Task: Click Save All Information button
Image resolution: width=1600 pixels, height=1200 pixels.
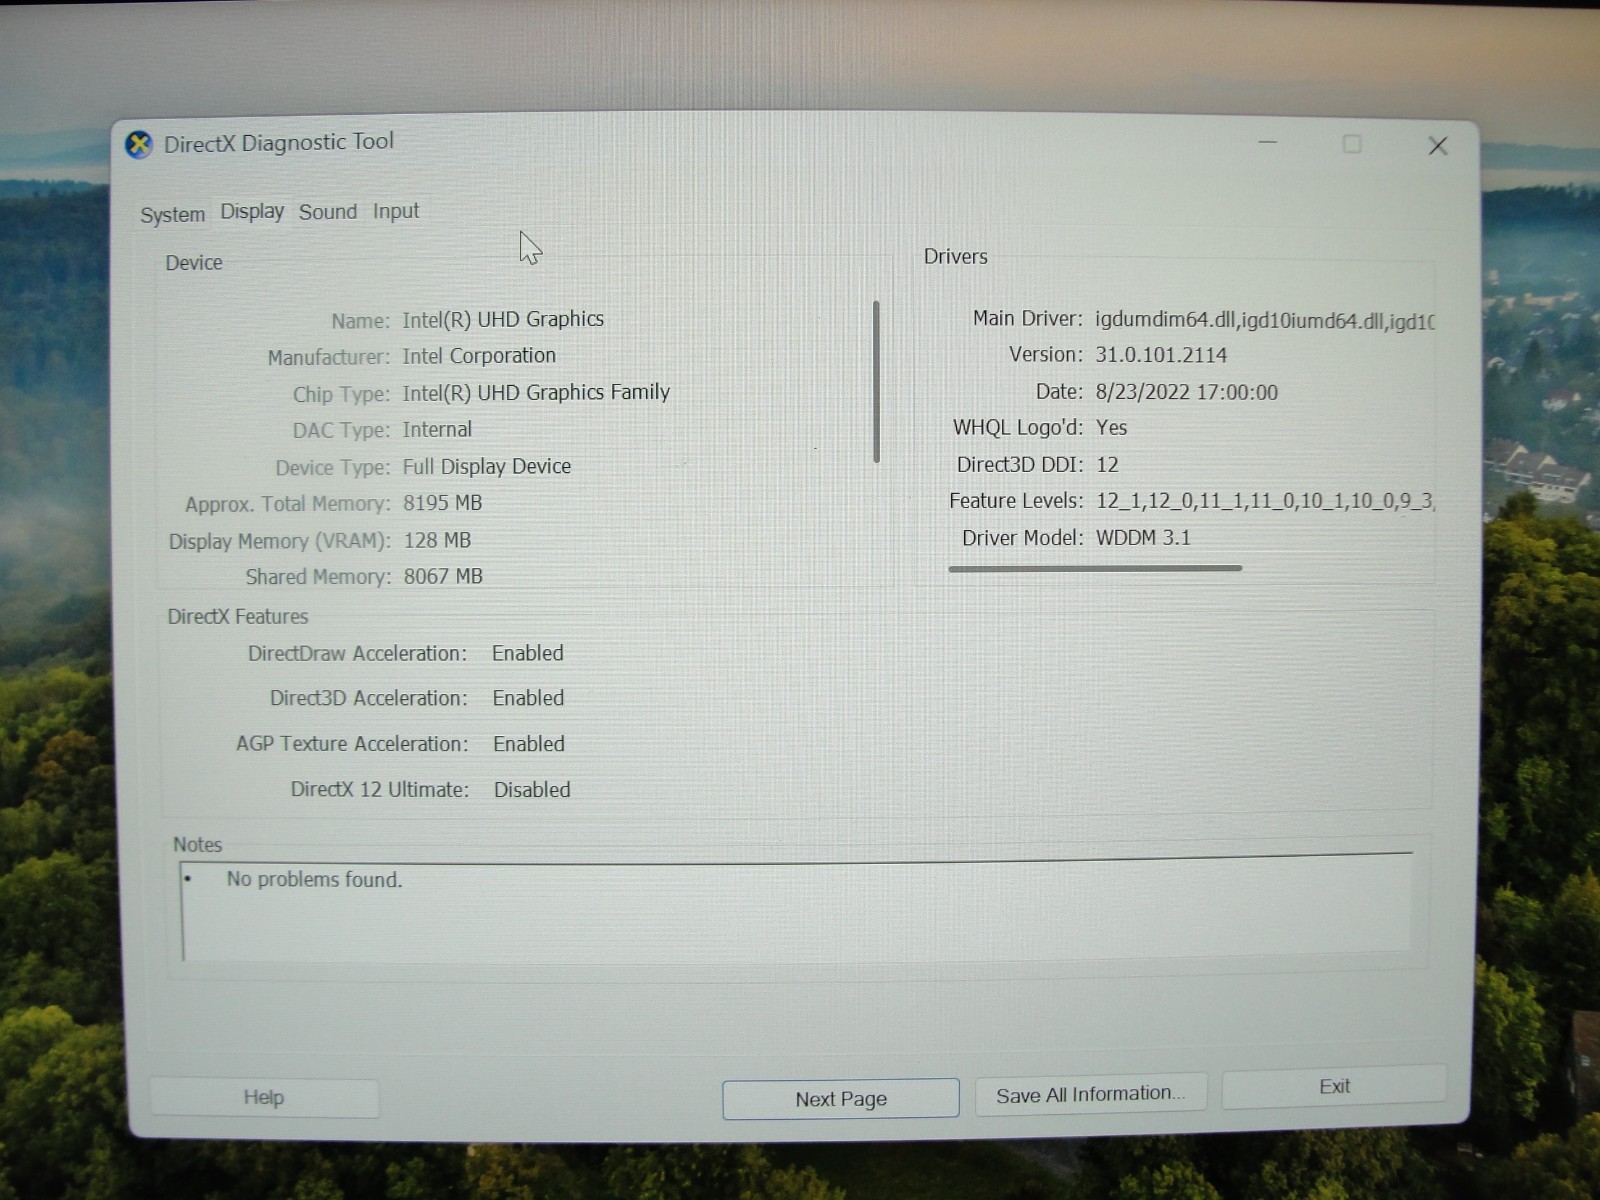Action: 1091,1094
